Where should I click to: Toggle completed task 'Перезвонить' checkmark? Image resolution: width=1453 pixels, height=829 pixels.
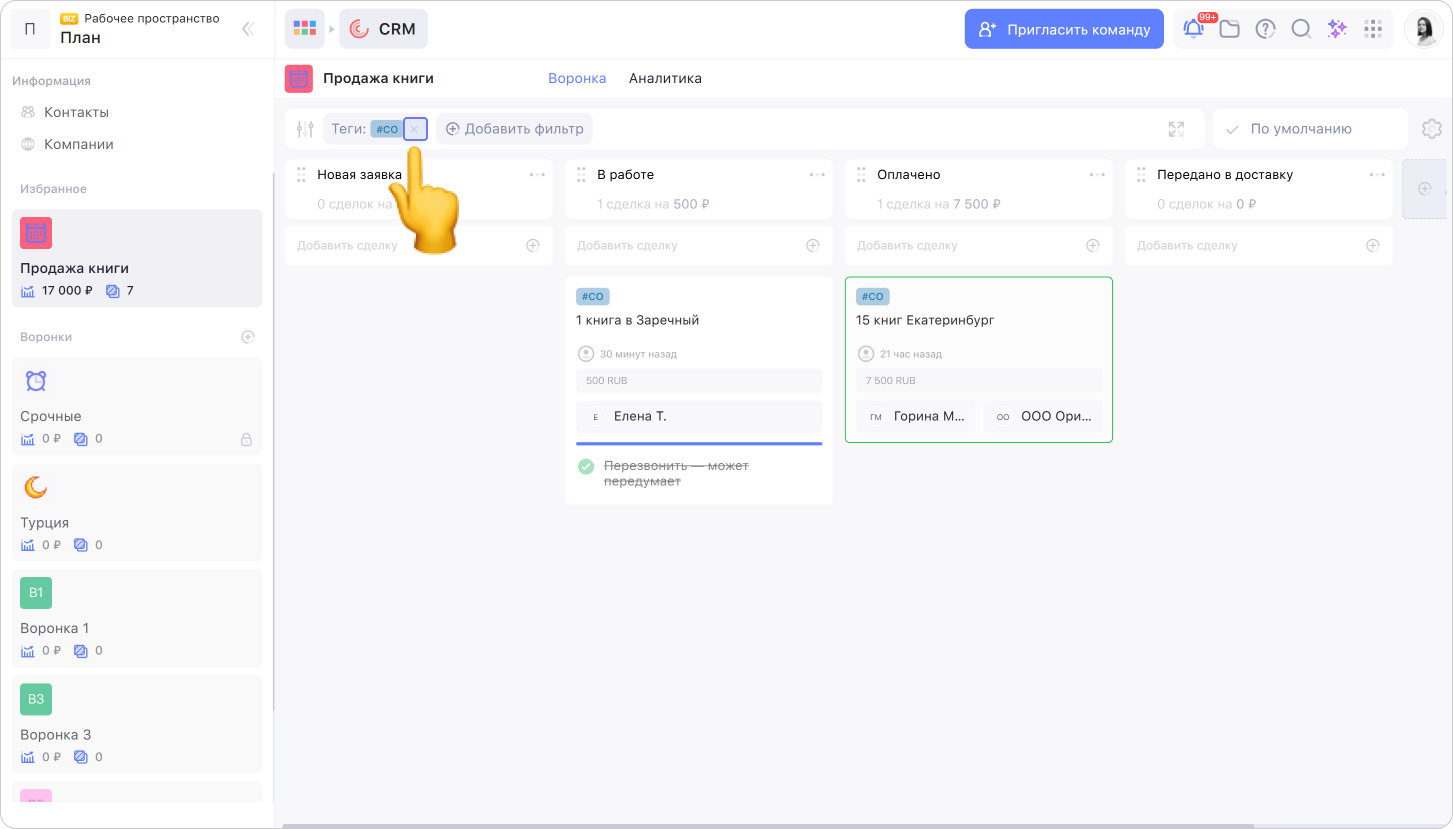pyautogui.click(x=586, y=466)
